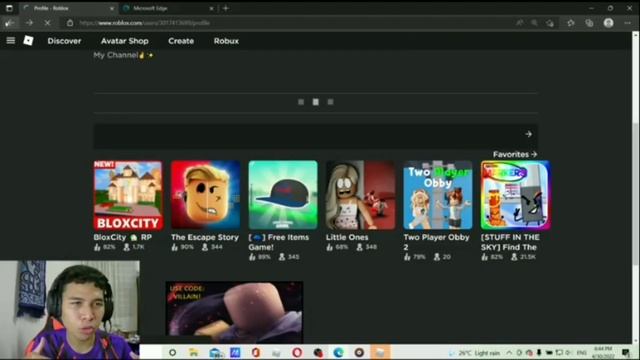The width and height of the screenshot is (640, 360).
Task: Open the BloxCity RP game thumbnail
Action: tap(128, 195)
